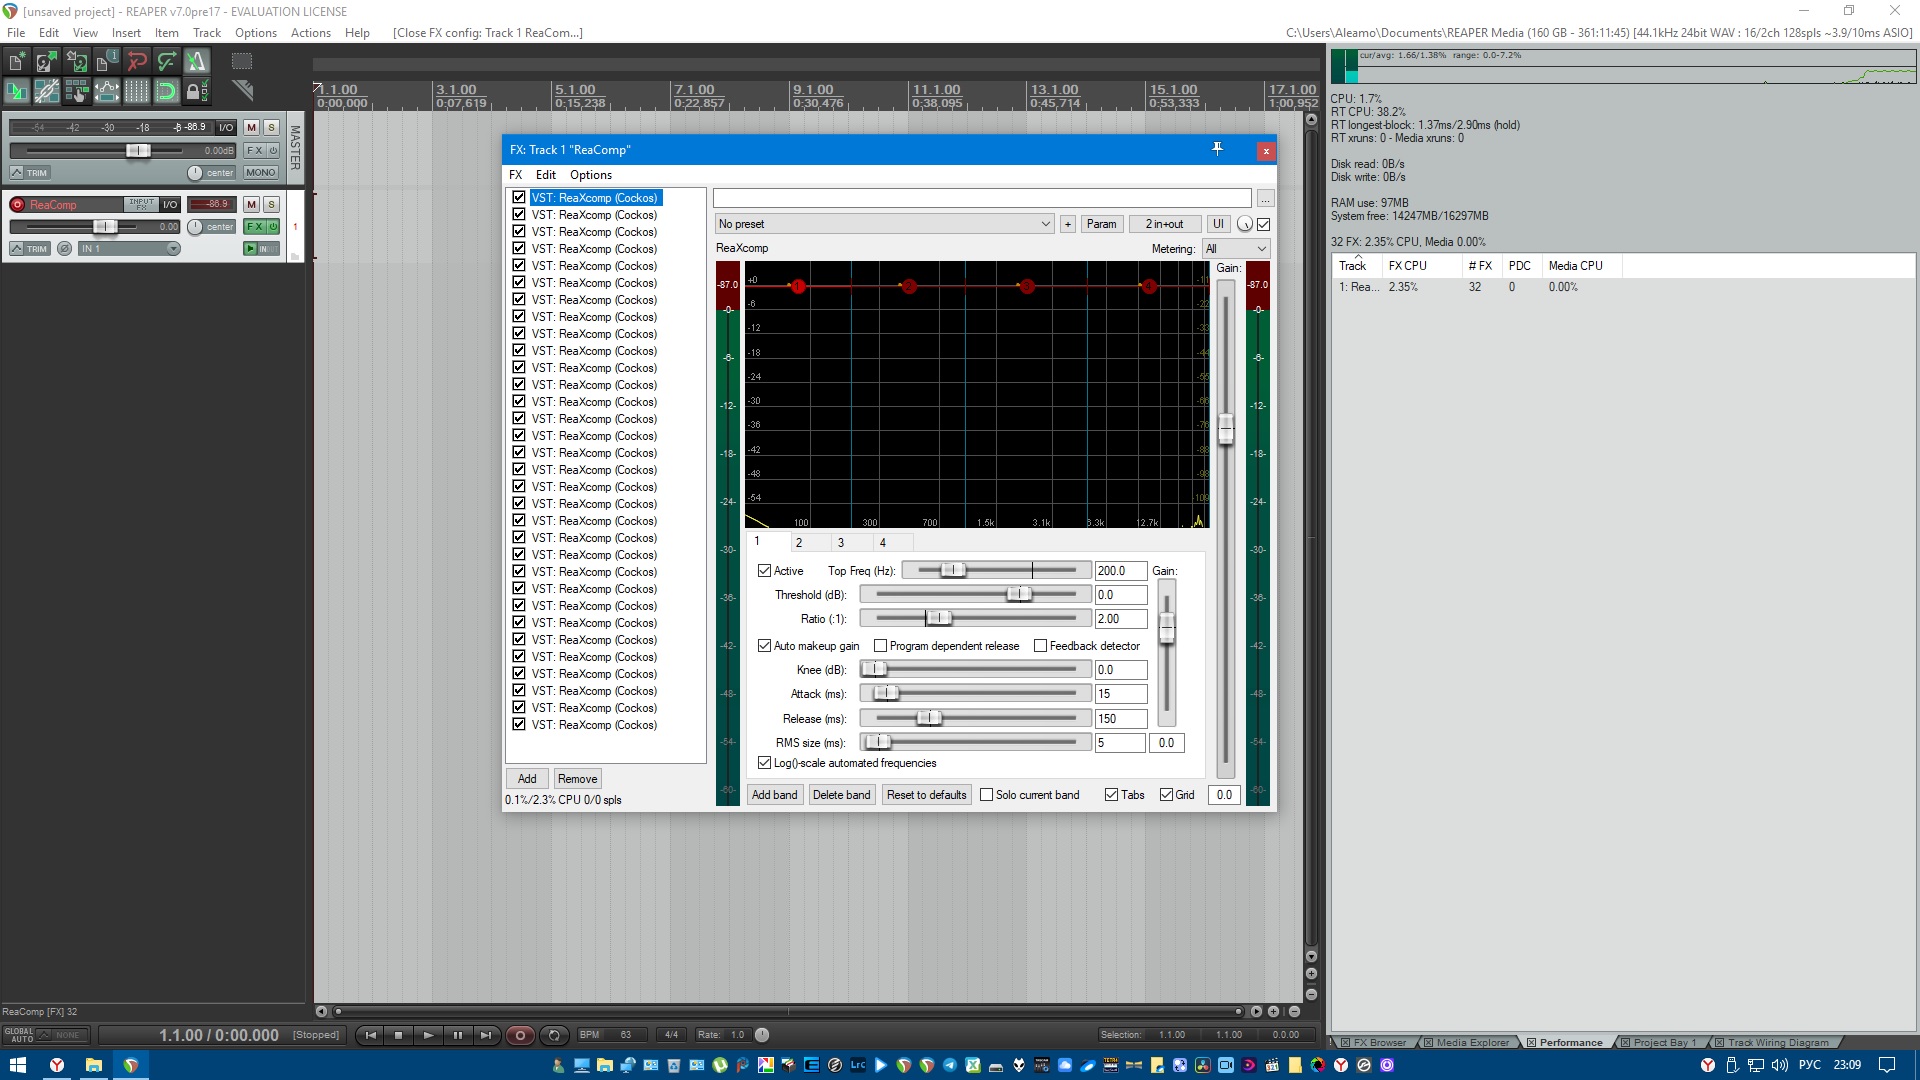The image size is (1920, 1080).
Task: Arm the ReaComp track for recording
Action: click(17, 204)
